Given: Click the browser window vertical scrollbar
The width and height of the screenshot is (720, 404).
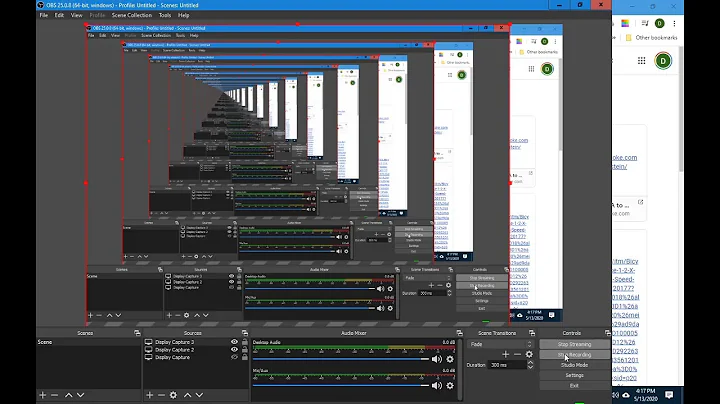Looking at the screenshot, I should [x=681, y=110].
